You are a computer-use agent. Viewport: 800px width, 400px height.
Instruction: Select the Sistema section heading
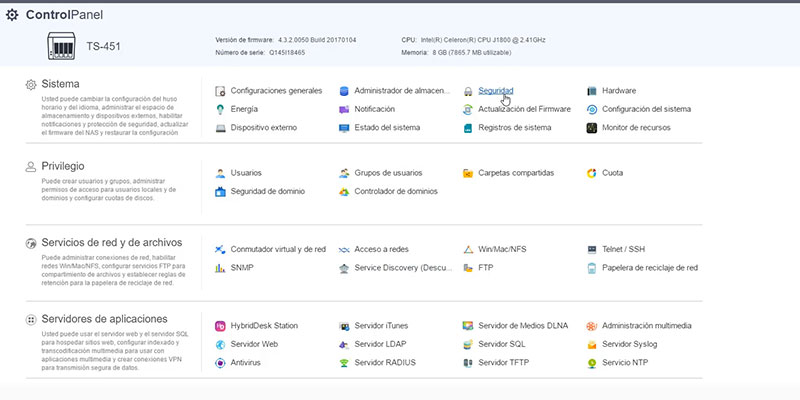click(60, 84)
